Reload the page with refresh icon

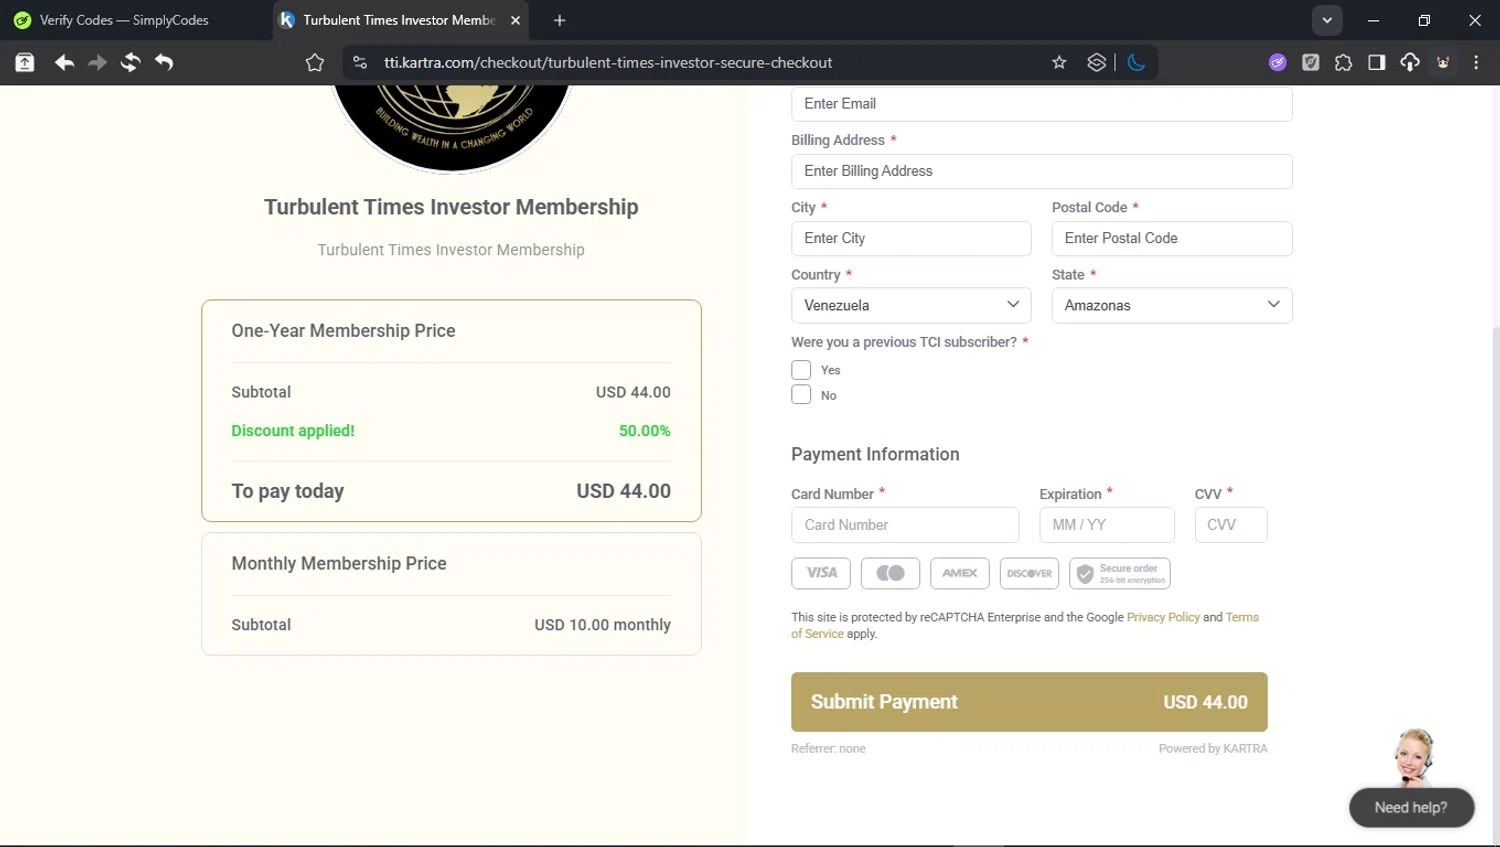tap(130, 63)
